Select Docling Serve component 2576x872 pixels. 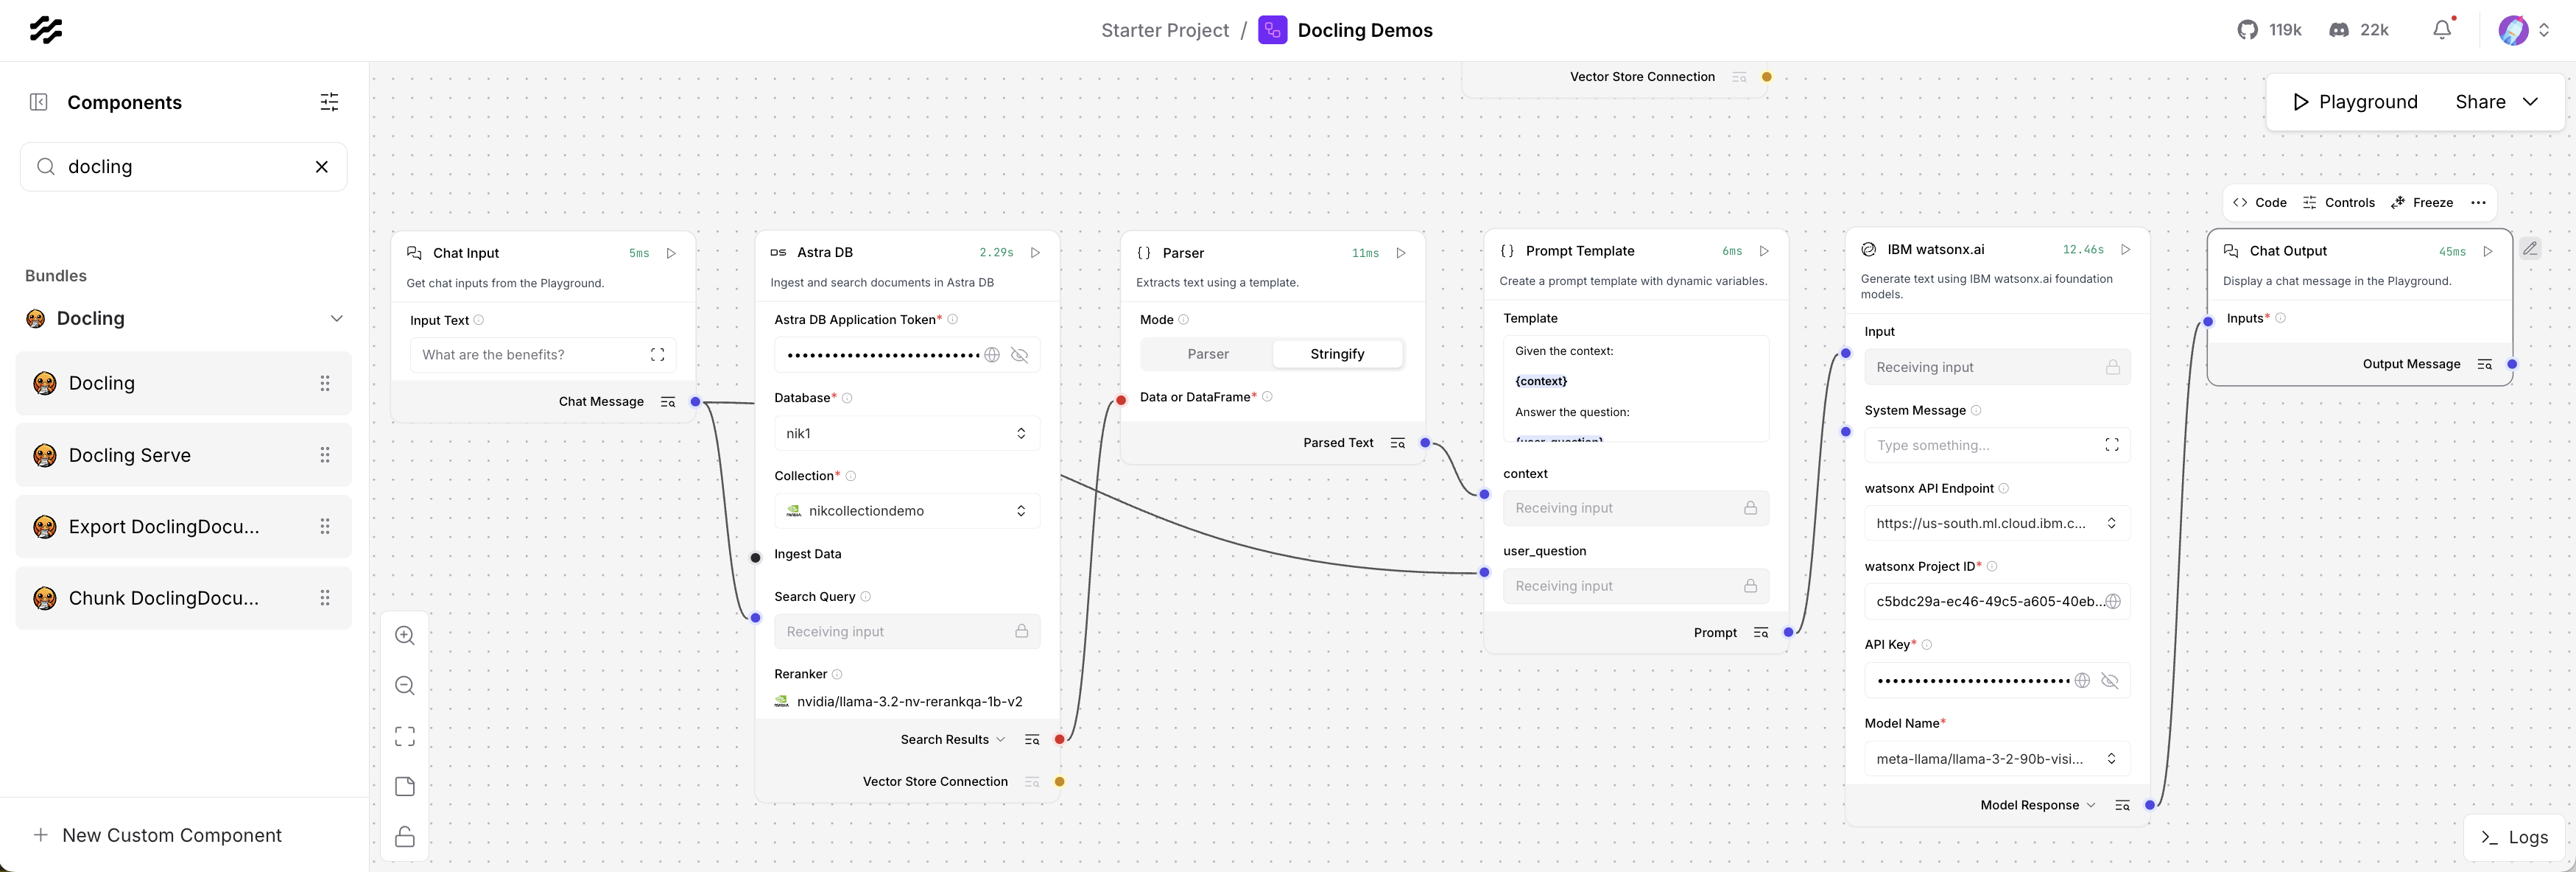[x=184, y=455]
